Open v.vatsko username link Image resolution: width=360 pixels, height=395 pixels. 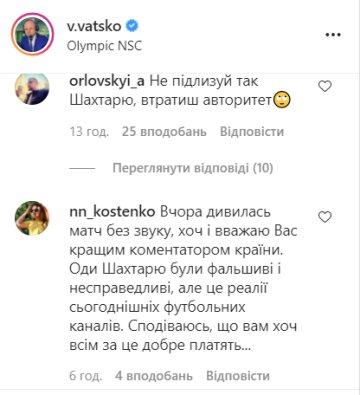click(94, 26)
